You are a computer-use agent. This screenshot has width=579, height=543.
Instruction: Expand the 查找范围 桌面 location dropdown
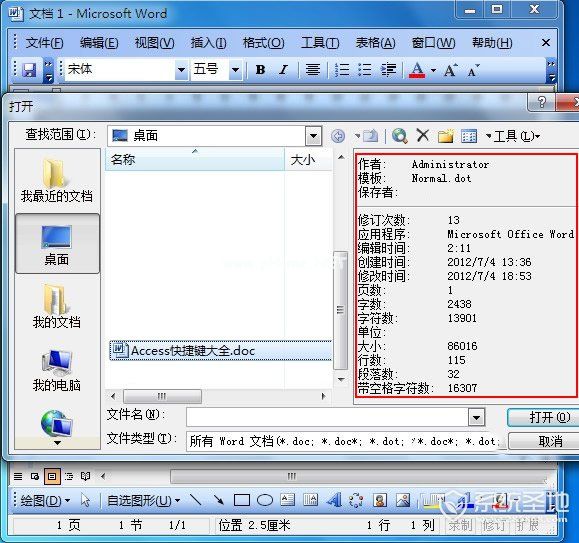click(313, 136)
